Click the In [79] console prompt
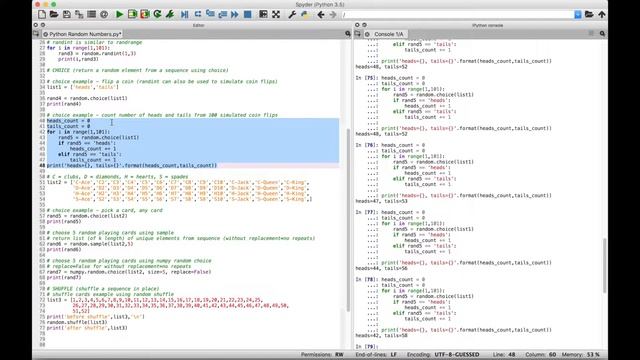The image size is (640, 360). pos(367,347)
